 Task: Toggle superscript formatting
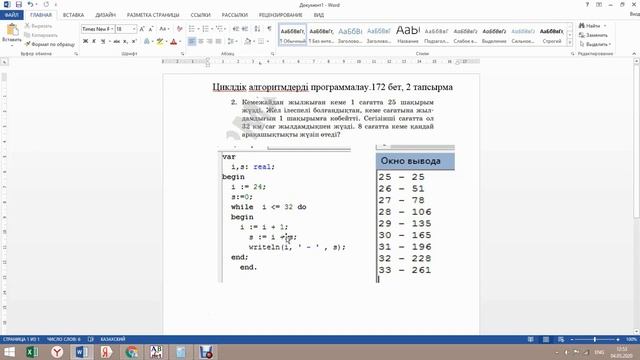pos(134,41)
